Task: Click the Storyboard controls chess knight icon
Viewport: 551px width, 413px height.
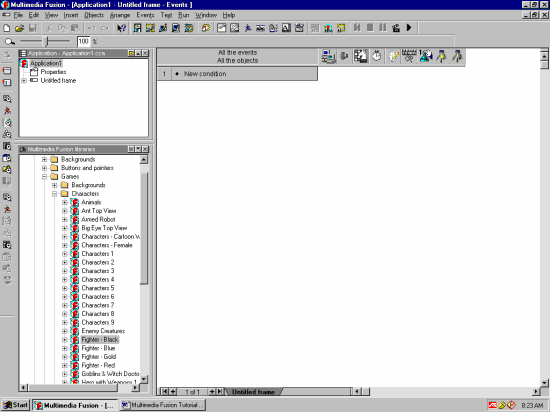Action: 361,56
